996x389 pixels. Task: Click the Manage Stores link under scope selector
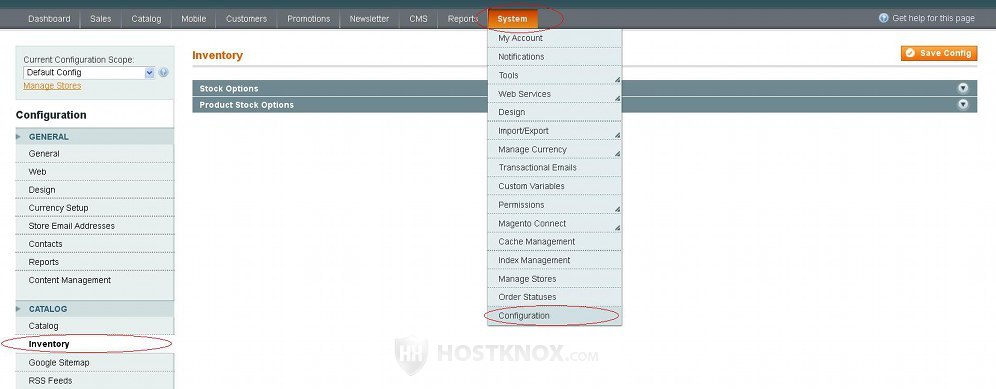[52, 86]
